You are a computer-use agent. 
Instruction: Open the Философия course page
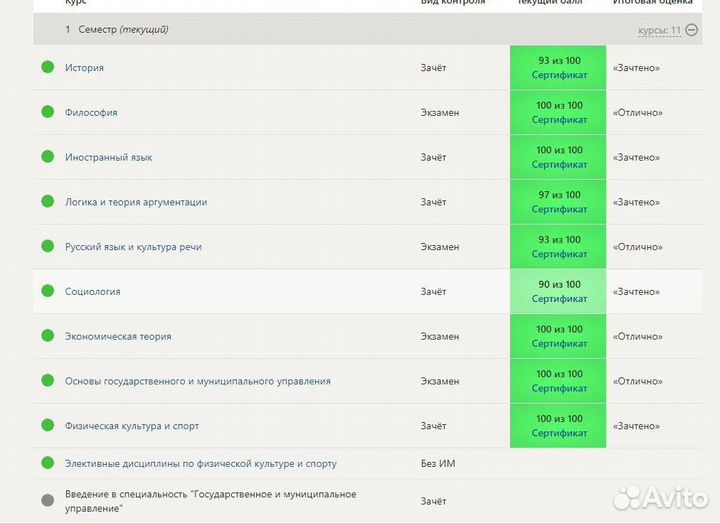pos(91,113)
